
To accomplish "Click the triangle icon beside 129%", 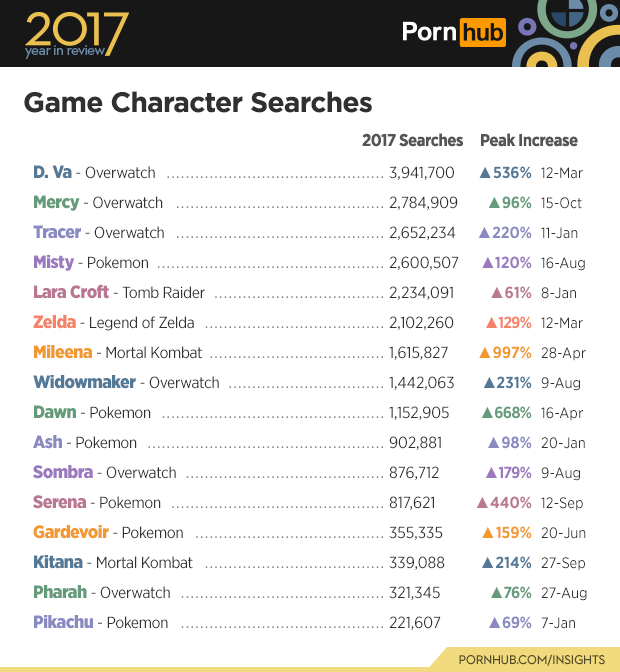I will (491, 323).
